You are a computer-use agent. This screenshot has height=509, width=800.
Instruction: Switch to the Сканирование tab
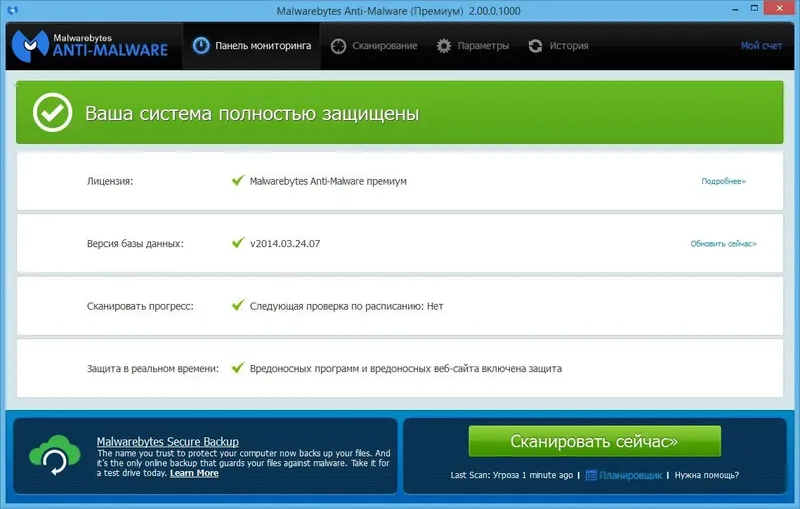coord(374,46)
